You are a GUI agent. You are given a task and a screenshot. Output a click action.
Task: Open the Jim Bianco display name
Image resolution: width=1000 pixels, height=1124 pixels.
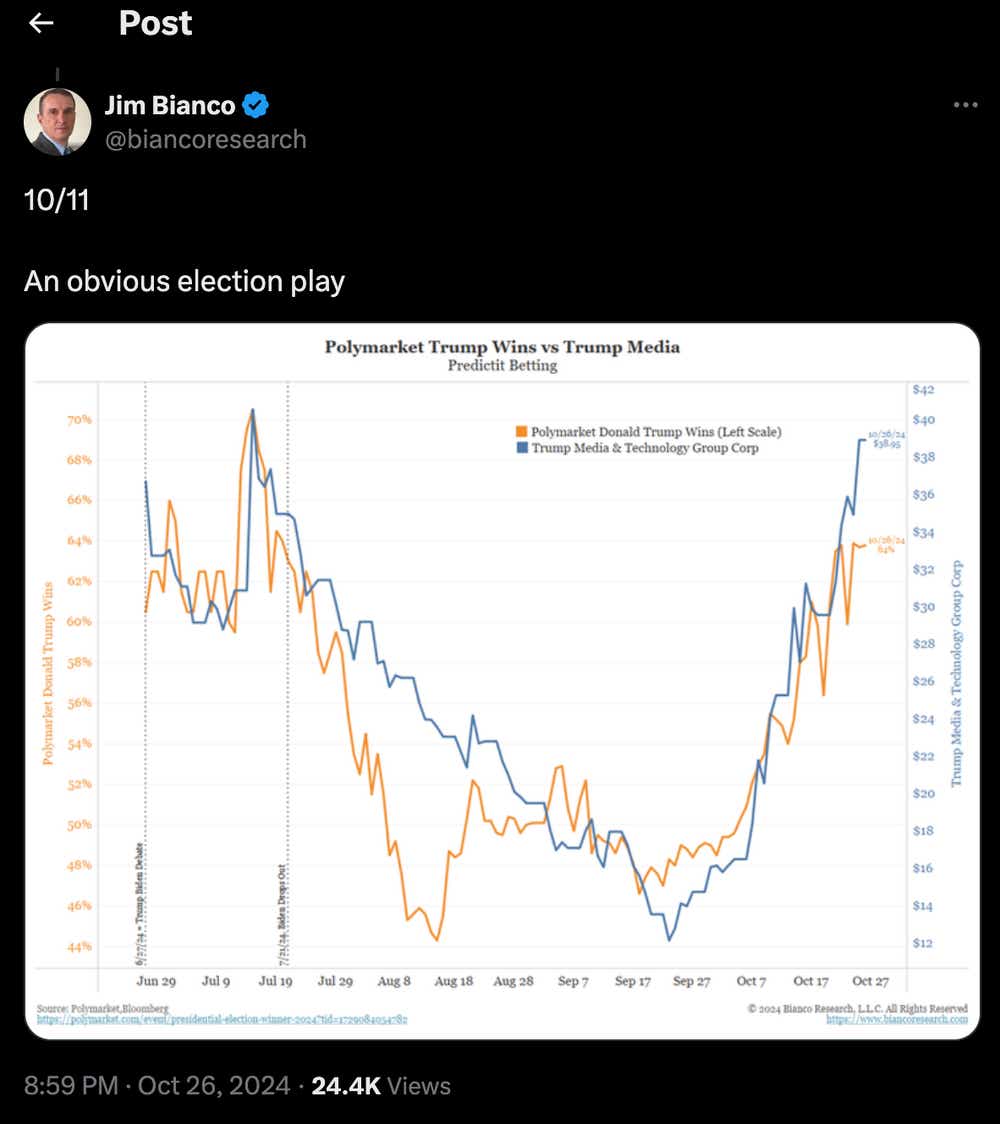pos(170,105)
